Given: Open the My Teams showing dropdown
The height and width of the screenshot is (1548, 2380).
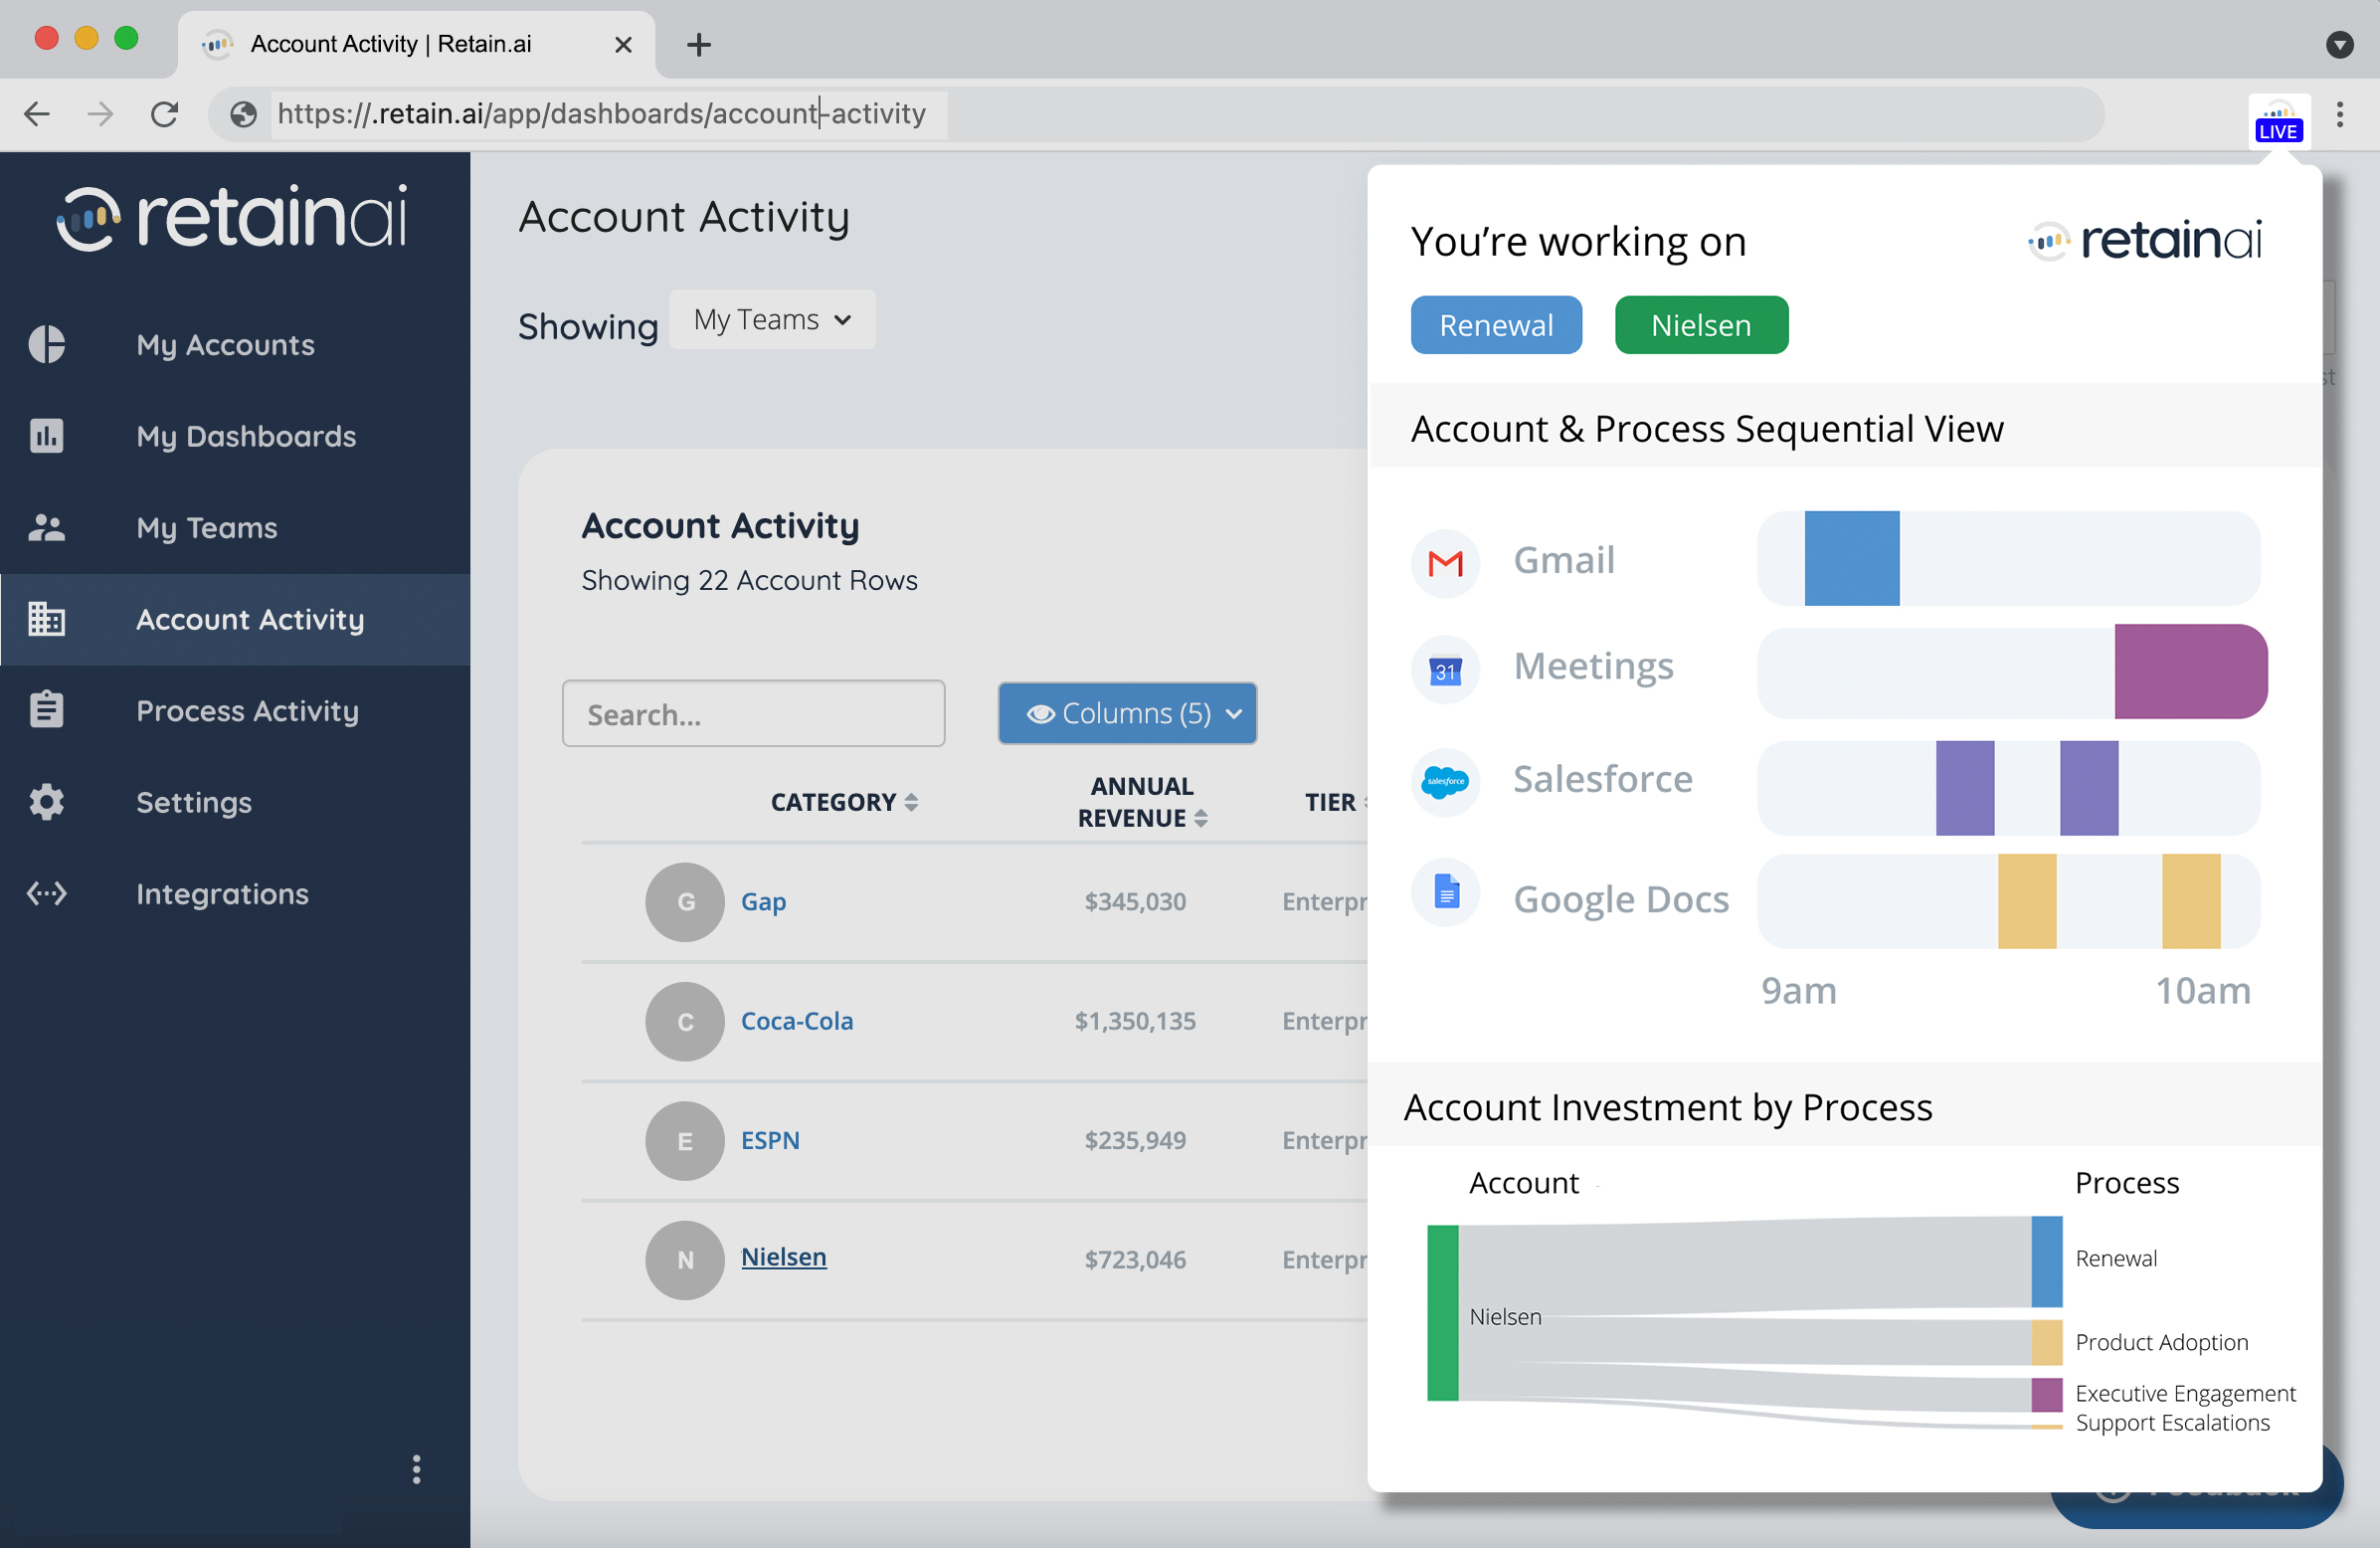Looking at the screenshot, I should (x=772, y=320).
